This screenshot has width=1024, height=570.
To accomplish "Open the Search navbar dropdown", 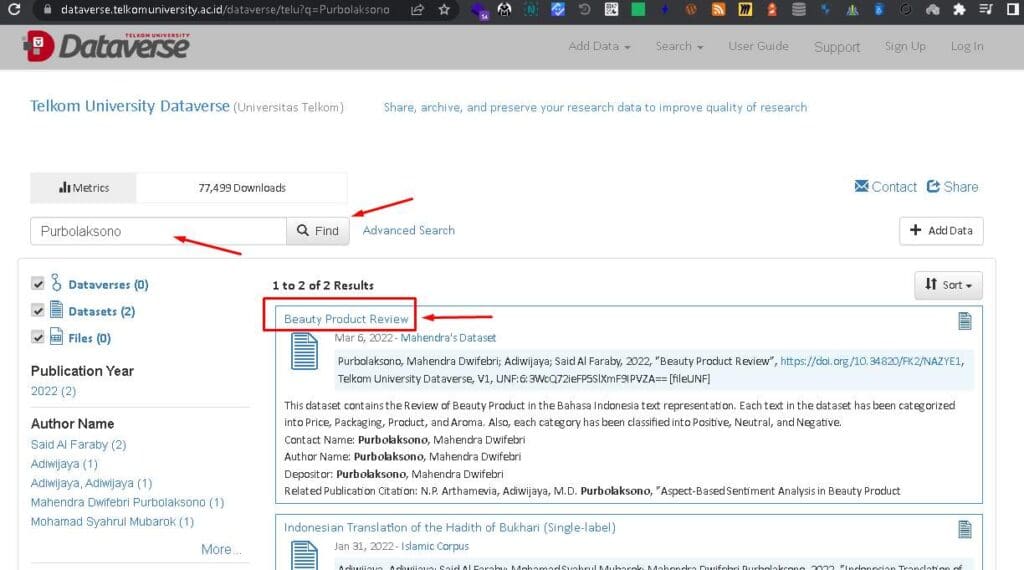I will click(x=679, y=46).
